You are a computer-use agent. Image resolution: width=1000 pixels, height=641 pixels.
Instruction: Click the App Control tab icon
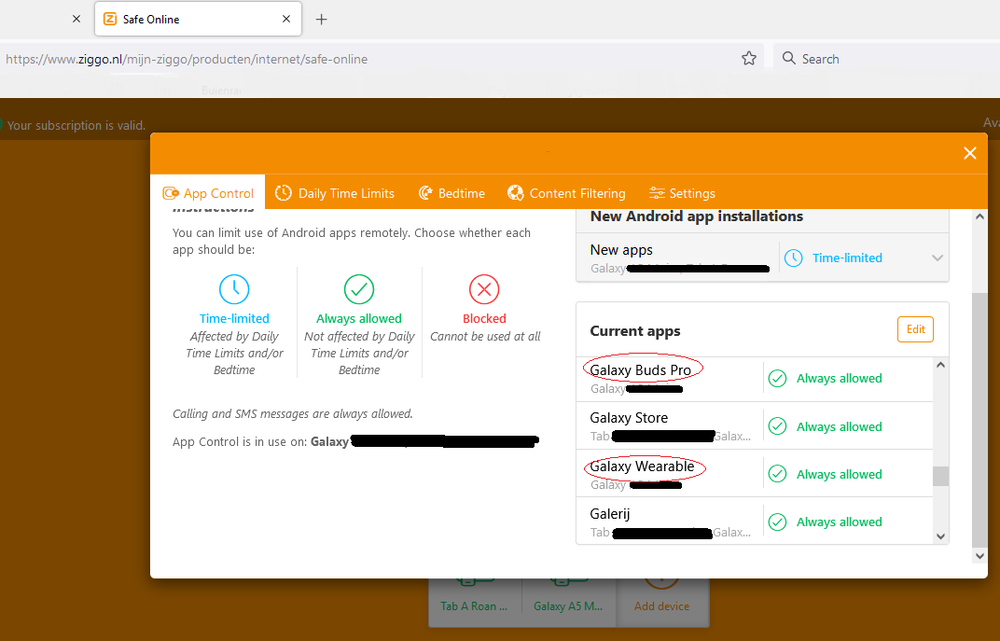tap(170, 193)
